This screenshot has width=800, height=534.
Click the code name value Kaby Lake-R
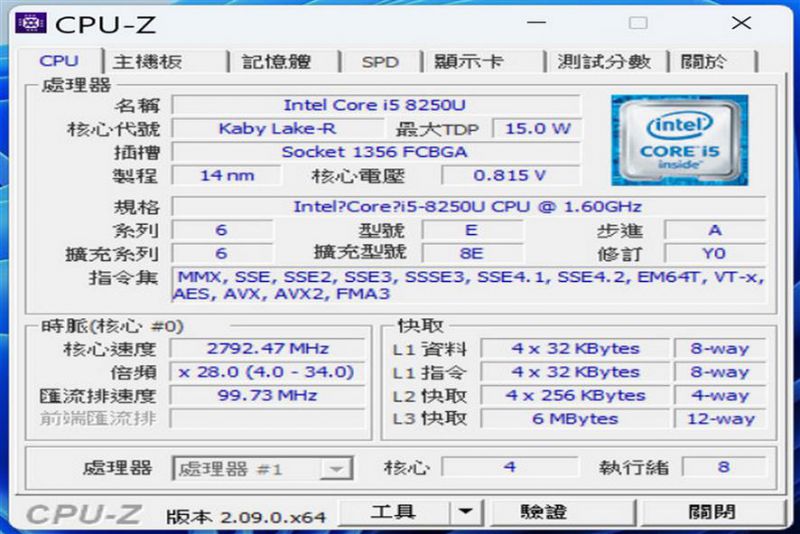click(278, 129)
